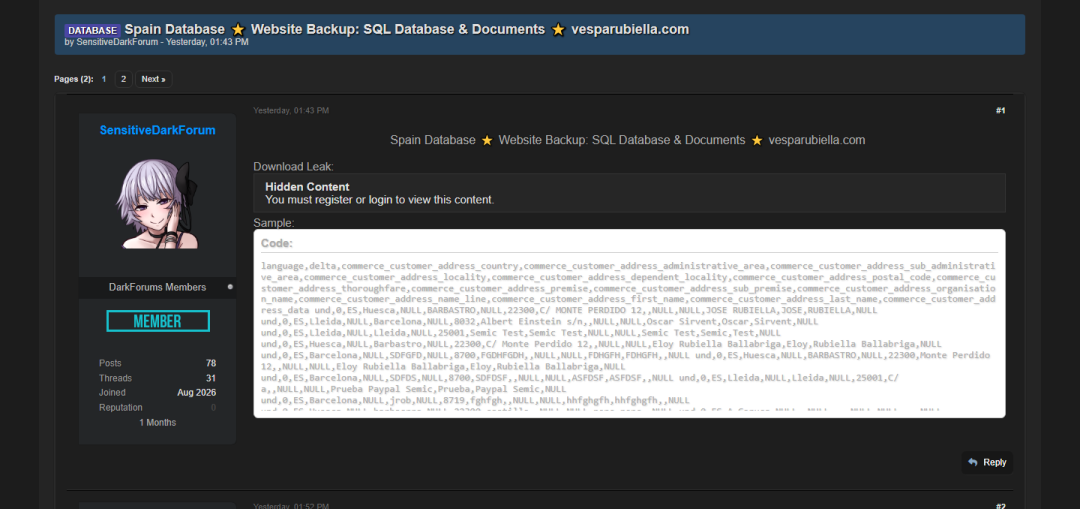The height and width of the screenshot is (509, 1080).
Task: Click the Next page button
Action: point(154,79)
